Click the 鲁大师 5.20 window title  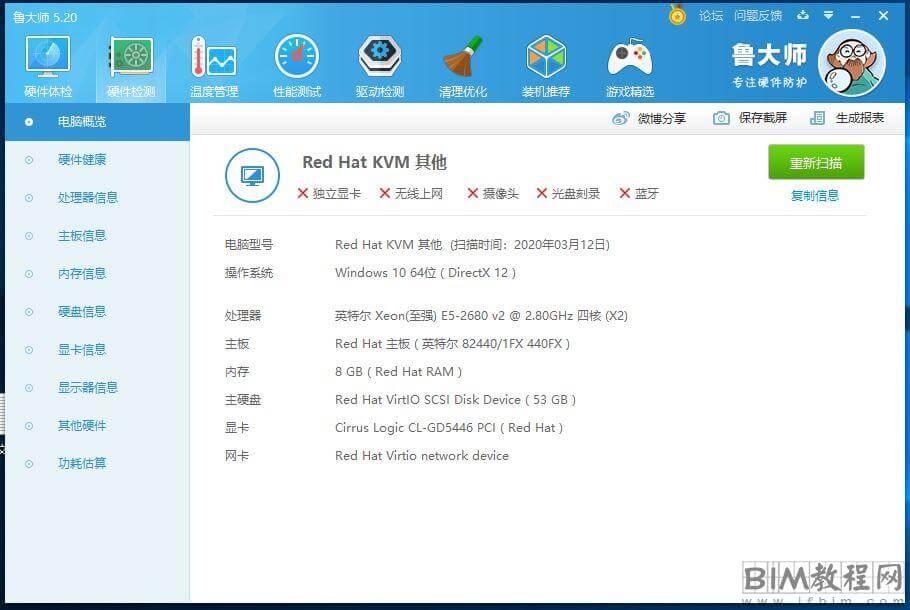(x=45, y=17)
